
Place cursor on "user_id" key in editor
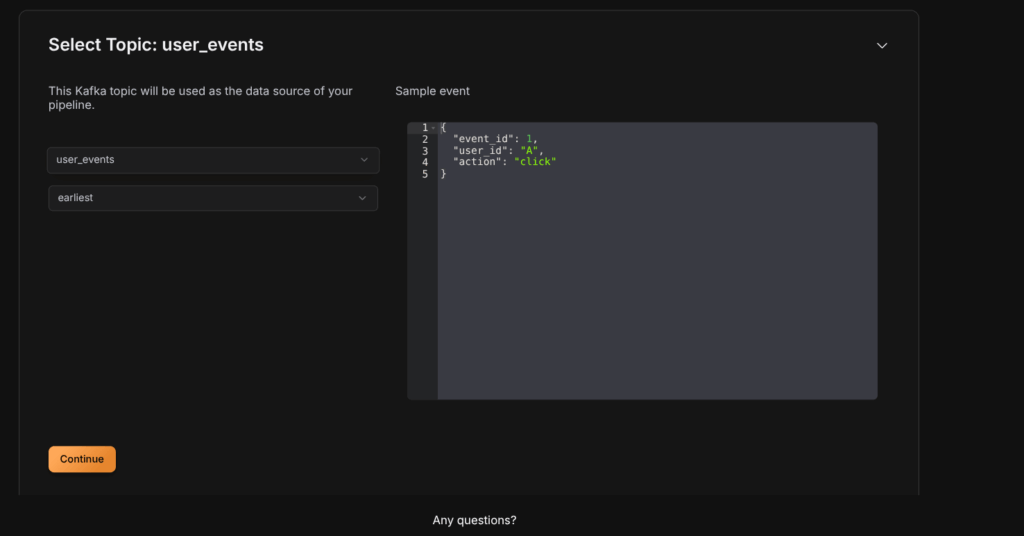point(479,151)
